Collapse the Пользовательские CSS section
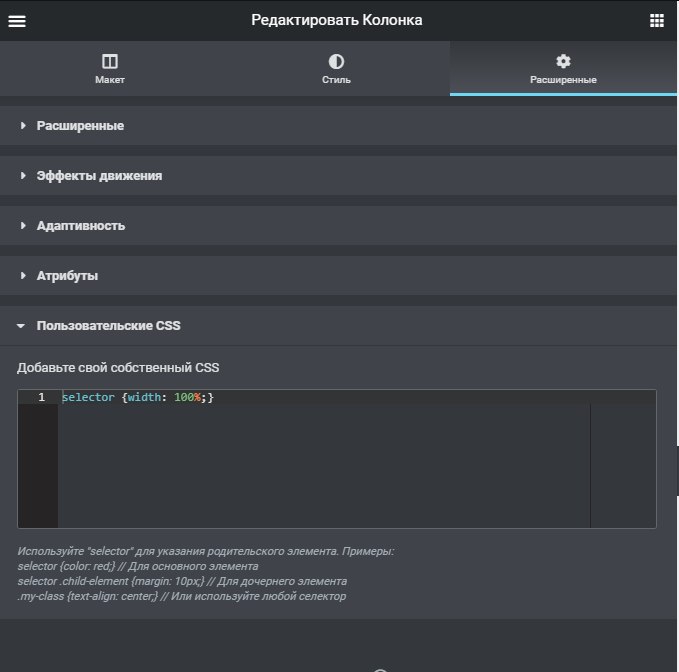 pyautogui.click(x=338, y=326)
